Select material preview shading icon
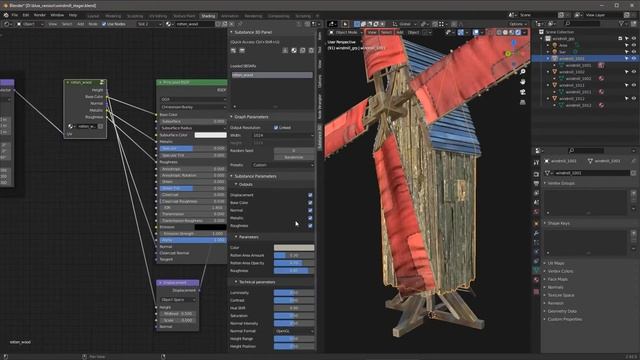This screenshot has height=360, width=640. click(512, 32)
